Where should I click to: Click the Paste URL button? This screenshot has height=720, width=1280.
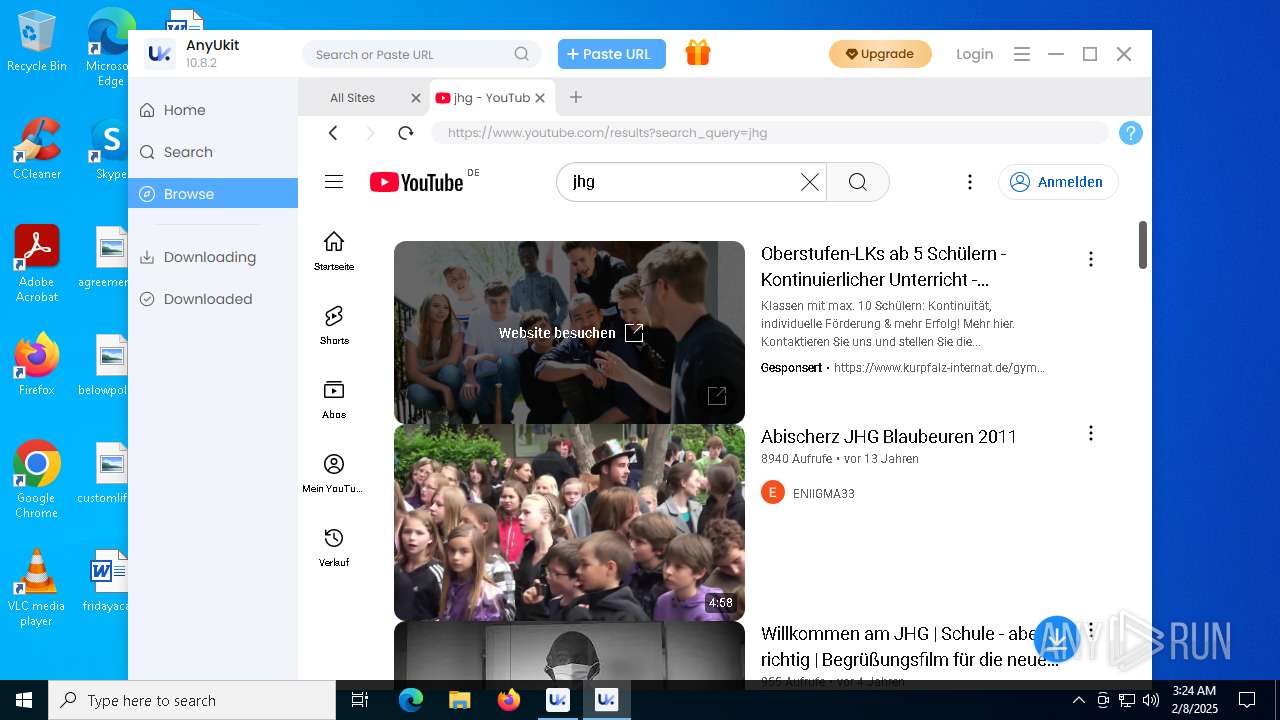[612, 54]
